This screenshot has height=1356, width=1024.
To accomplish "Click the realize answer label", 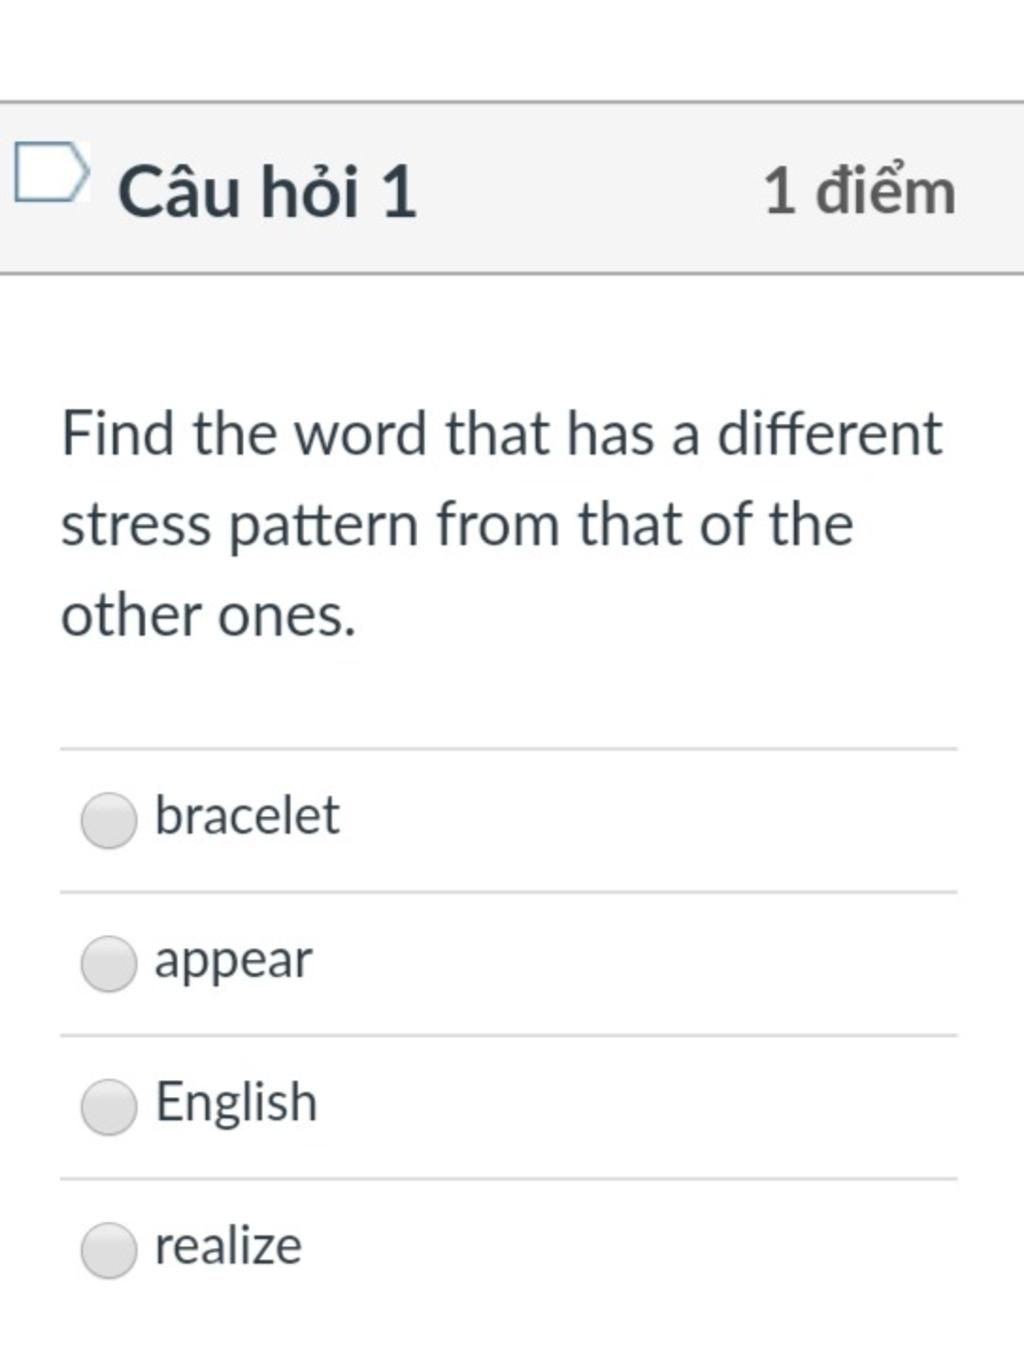I will point(228,1246).
